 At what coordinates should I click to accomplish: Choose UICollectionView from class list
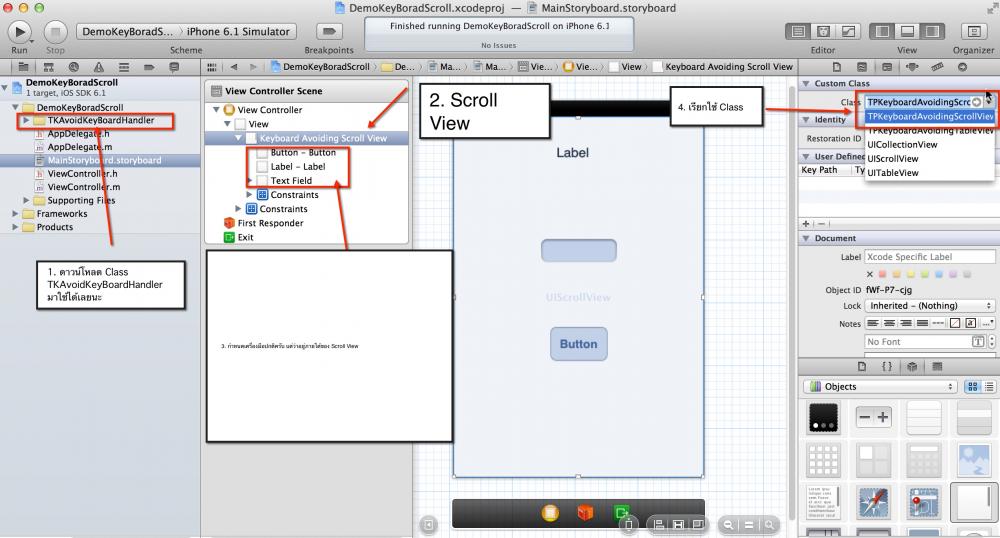(902, 145)
